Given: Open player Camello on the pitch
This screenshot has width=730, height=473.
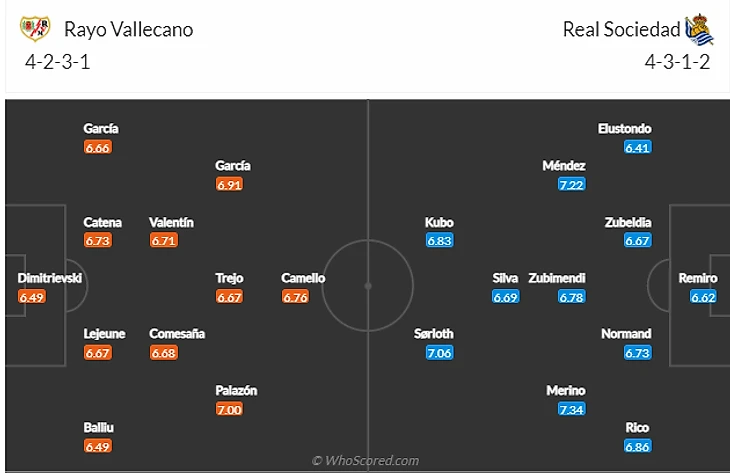Looking at the screenshot, I should 303,278.
